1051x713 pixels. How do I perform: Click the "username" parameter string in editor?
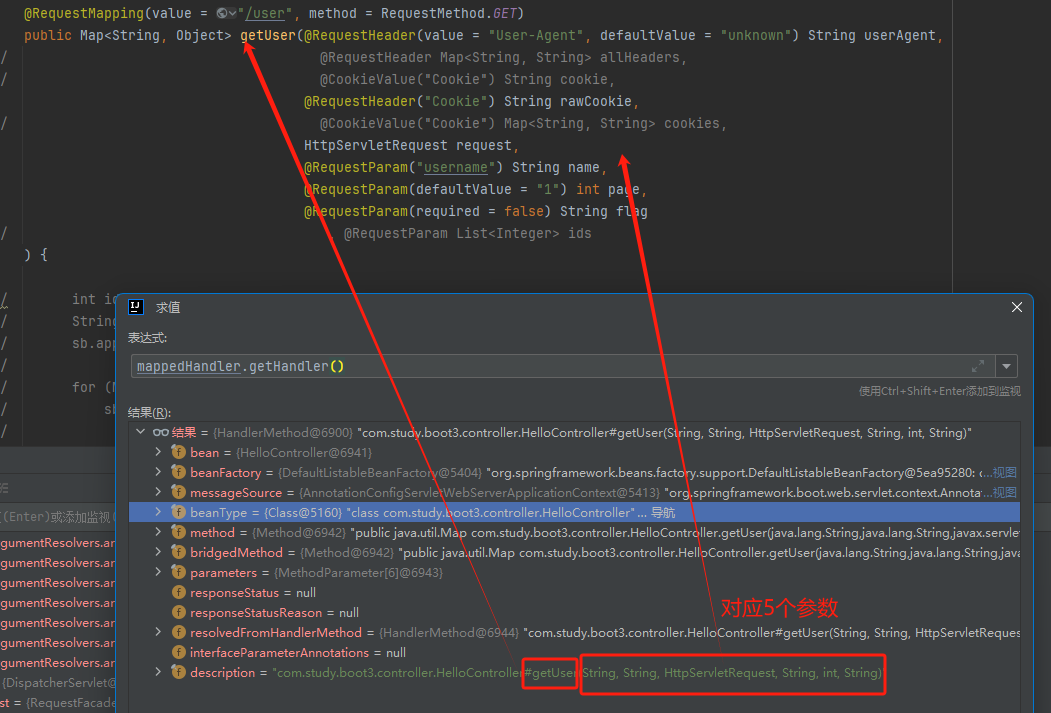point(456,167)
